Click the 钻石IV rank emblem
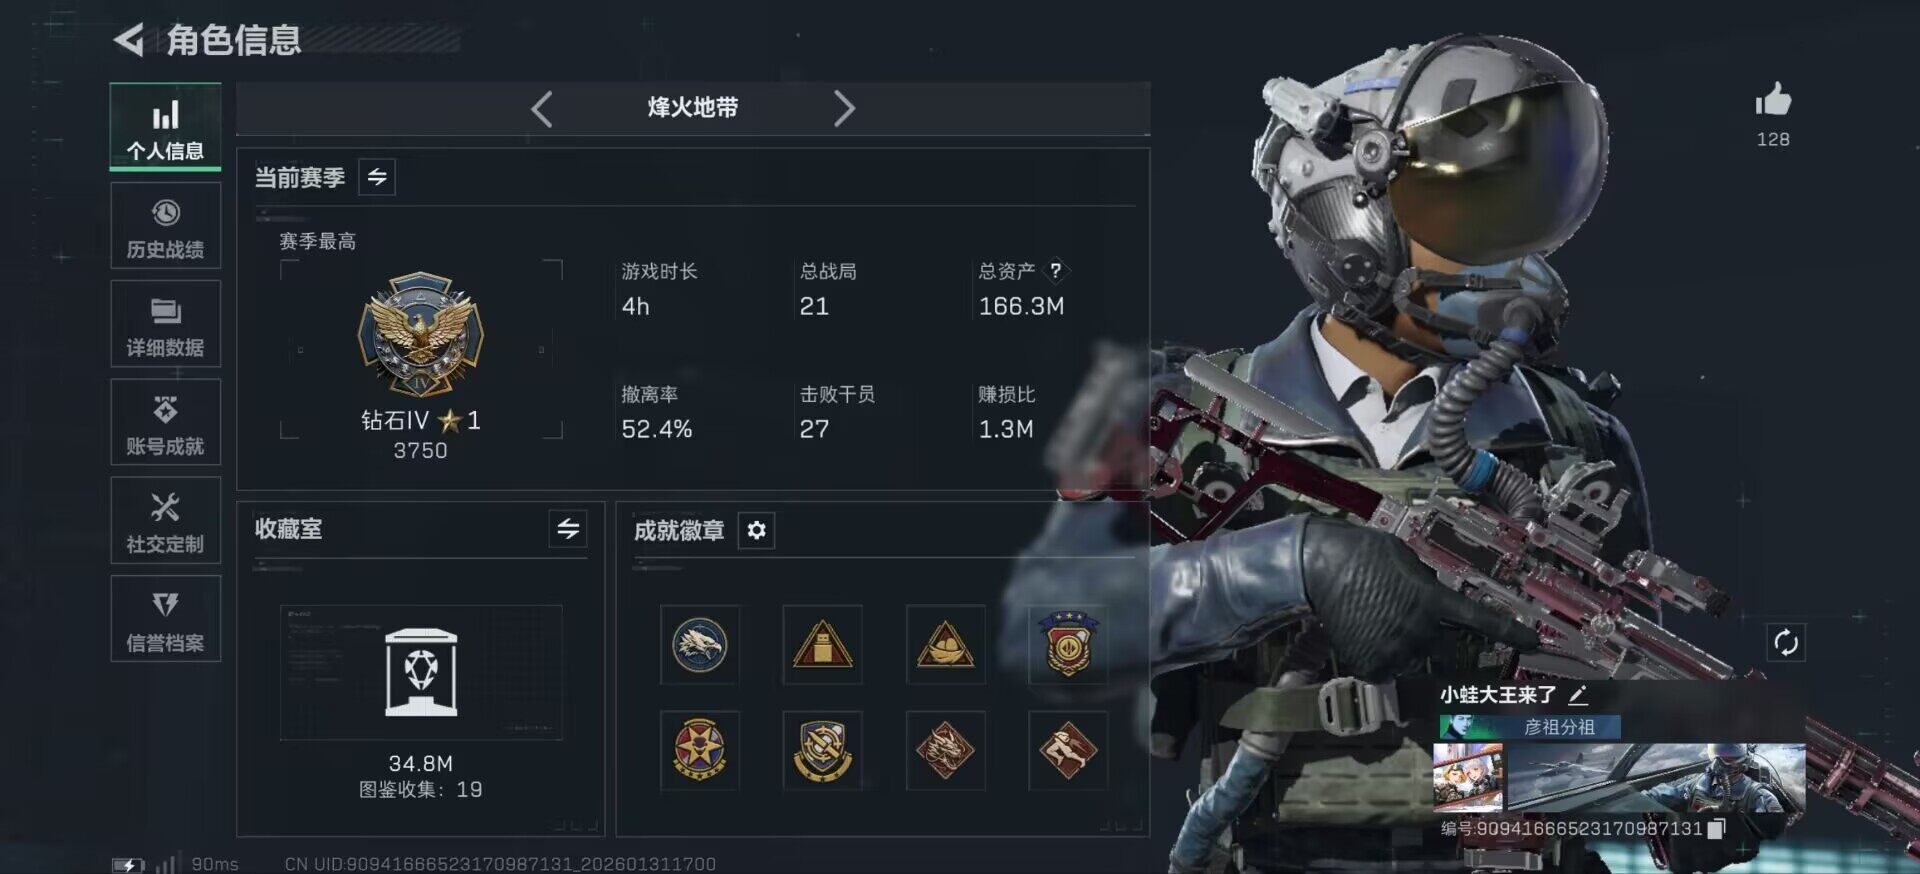This screenshot has width=1920, height=874. point(421,335)
